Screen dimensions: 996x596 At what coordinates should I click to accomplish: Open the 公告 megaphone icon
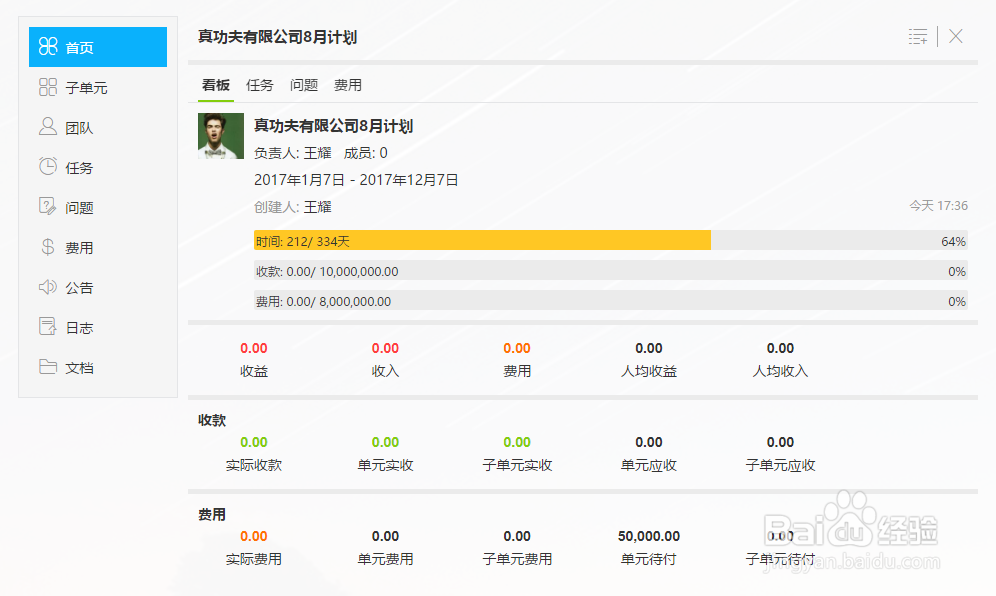(x=48, y=287)
